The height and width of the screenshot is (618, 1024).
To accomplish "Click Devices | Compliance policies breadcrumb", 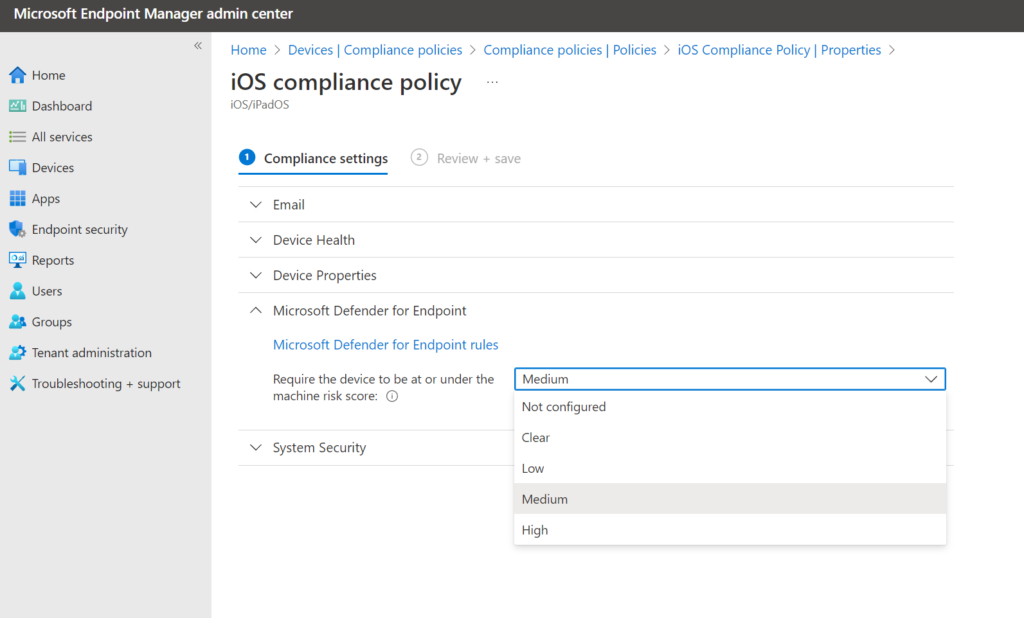I will click(375, 50).
